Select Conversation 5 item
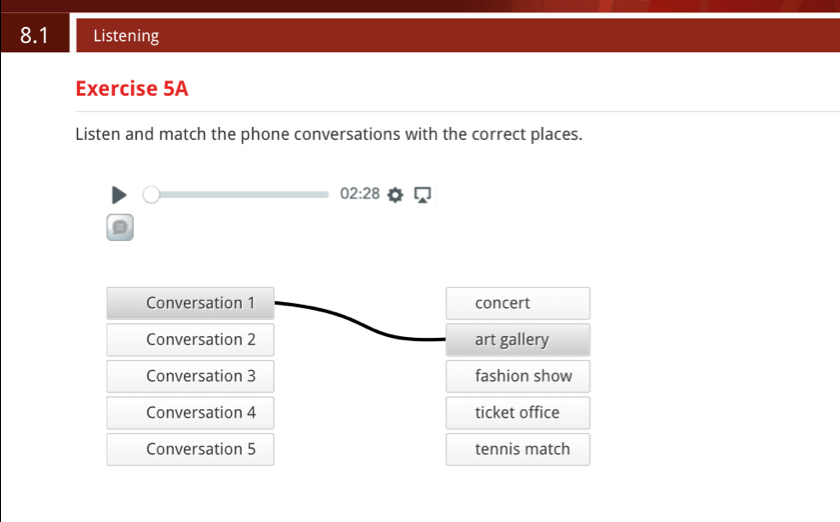This screenshot has width=840, height=522. [x=190, y=449]
